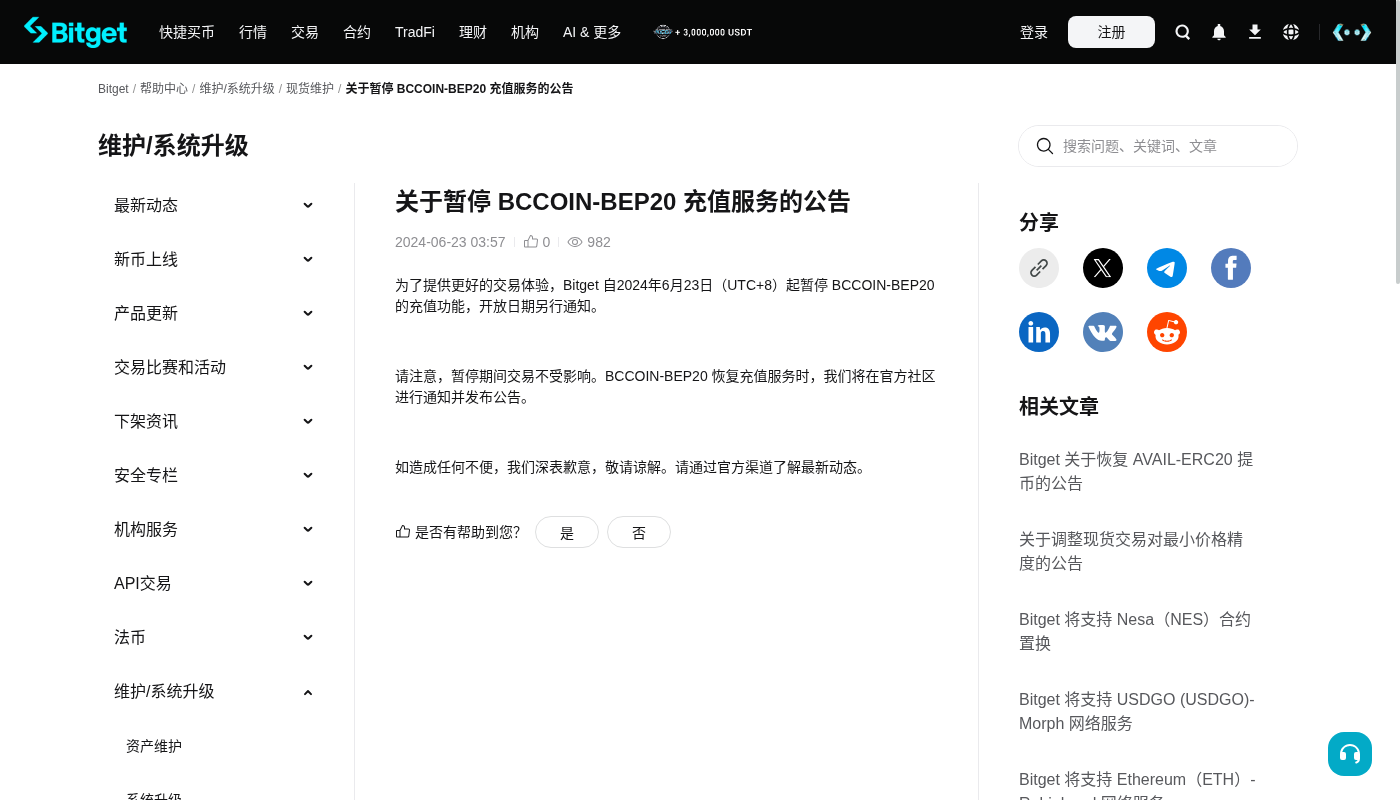
Task: Click the app download icon
Action: click(1255, 32)
